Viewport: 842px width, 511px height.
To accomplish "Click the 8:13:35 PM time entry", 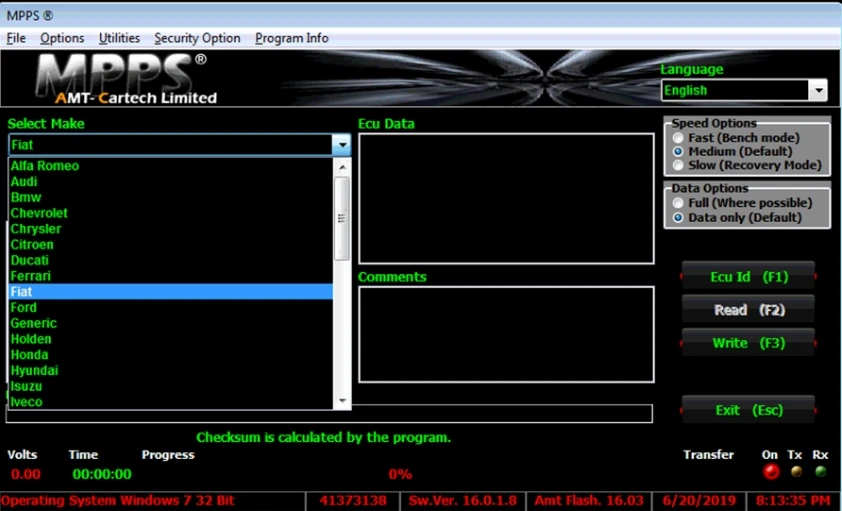I will [x=794, y=501].
